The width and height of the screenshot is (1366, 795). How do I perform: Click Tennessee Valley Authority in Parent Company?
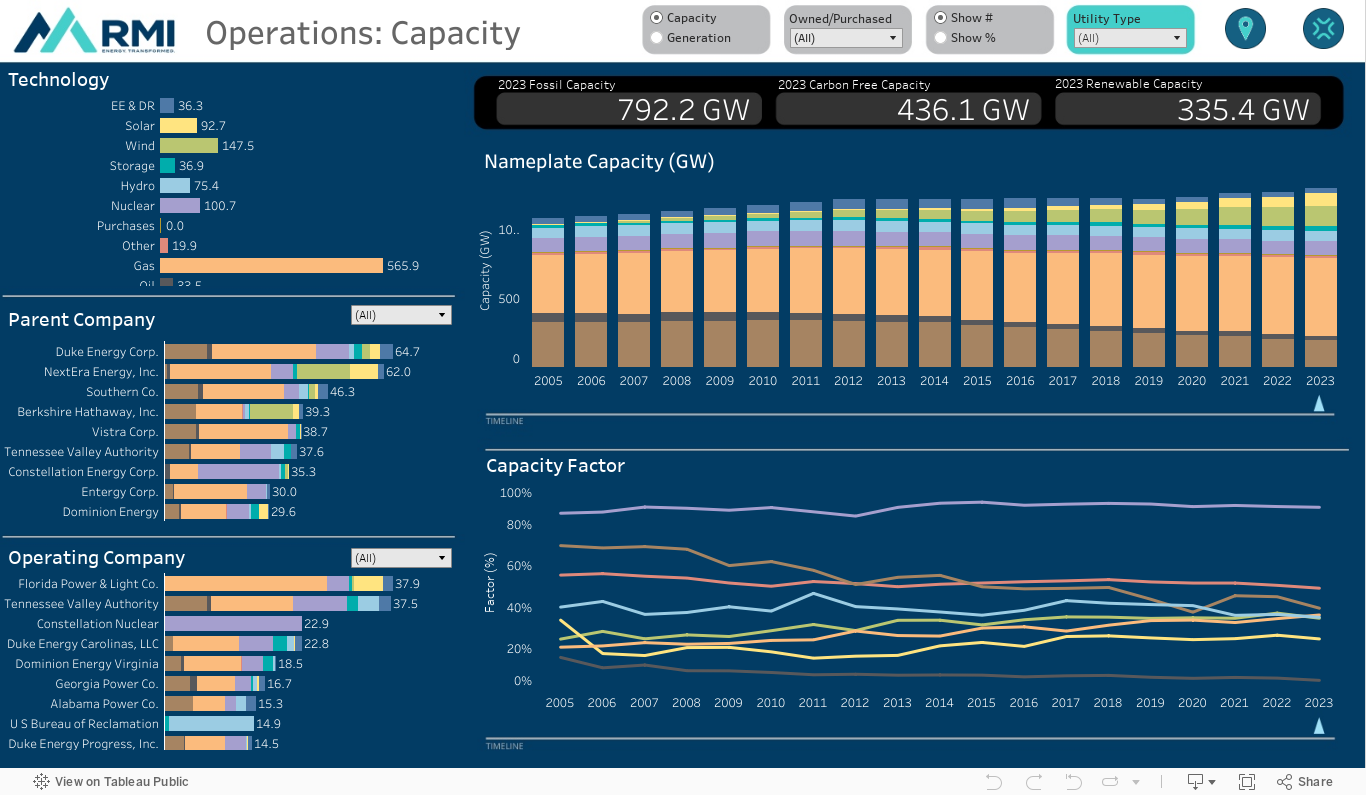click(x=82, y=452)
